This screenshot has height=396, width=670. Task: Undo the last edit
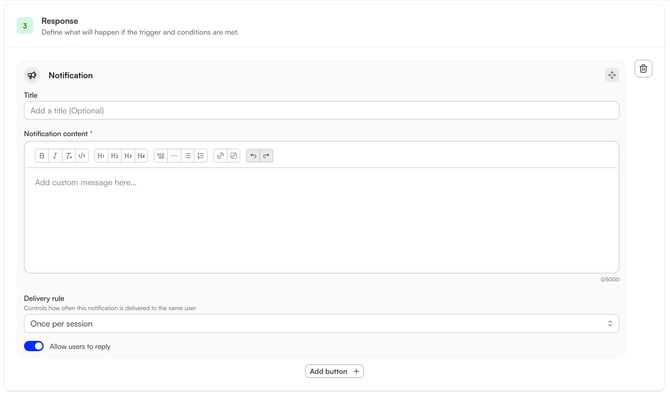tap(253, 156)
